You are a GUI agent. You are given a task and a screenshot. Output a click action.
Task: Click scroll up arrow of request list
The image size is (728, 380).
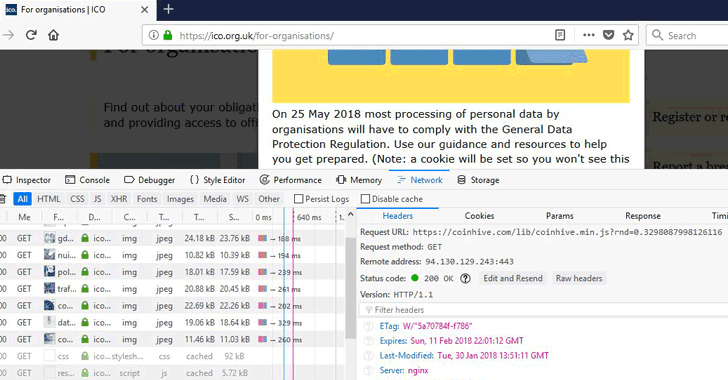[351, 214]
